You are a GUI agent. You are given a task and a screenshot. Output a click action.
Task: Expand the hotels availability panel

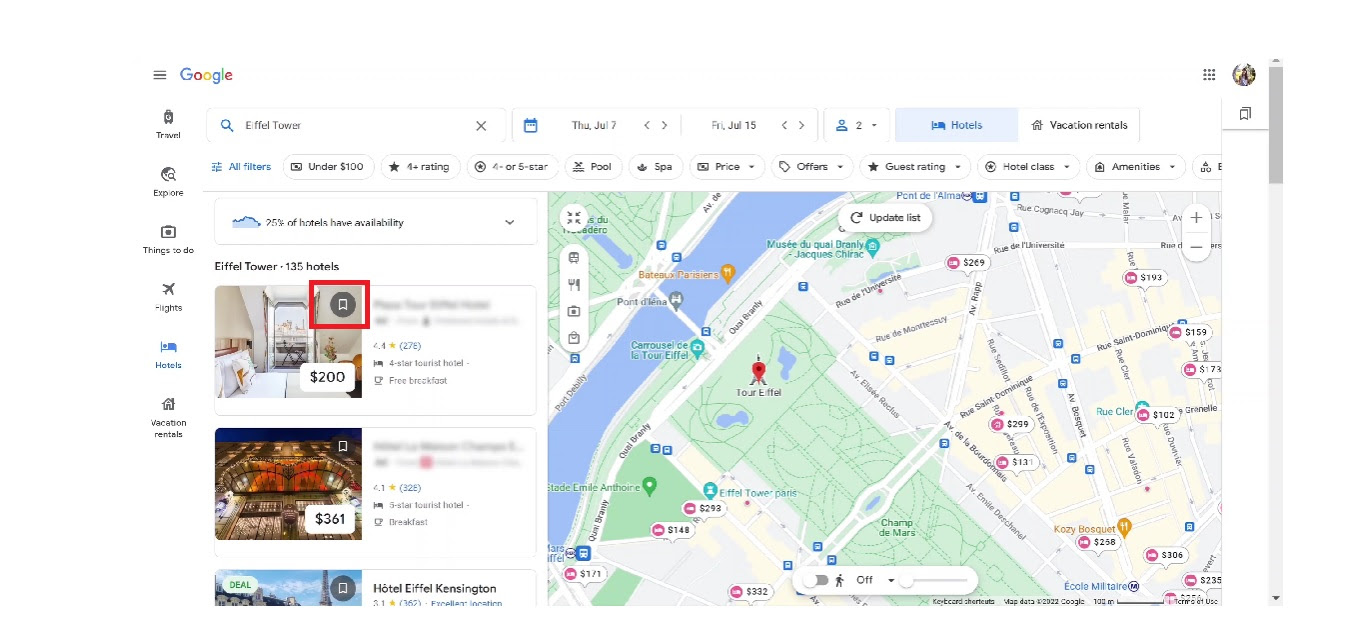376,222
